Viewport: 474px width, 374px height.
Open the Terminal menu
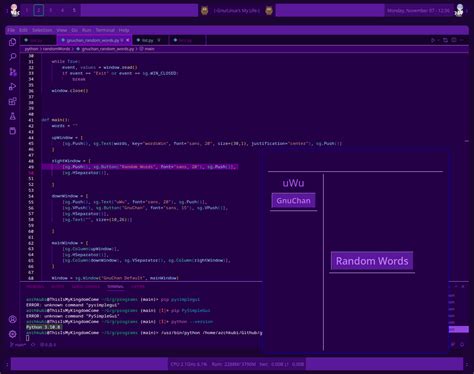[x=105, y=30]
